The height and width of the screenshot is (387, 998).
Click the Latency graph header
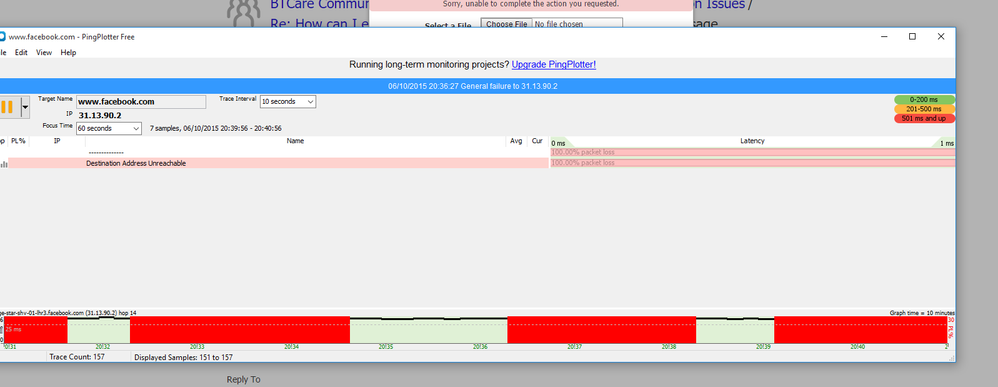coord(752,141)
